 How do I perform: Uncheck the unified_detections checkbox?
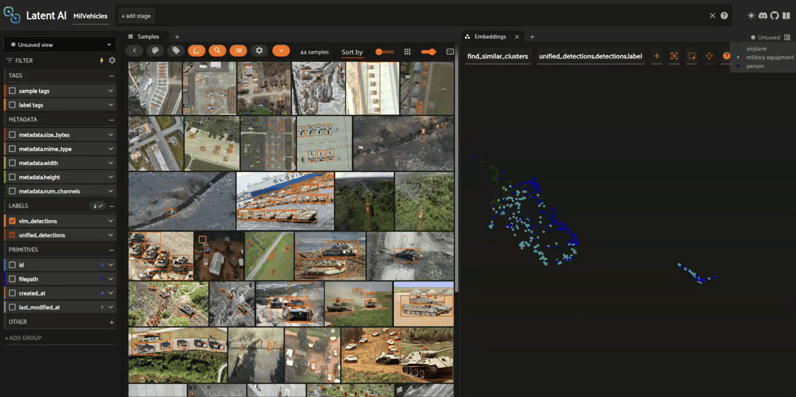coord(13,235)
